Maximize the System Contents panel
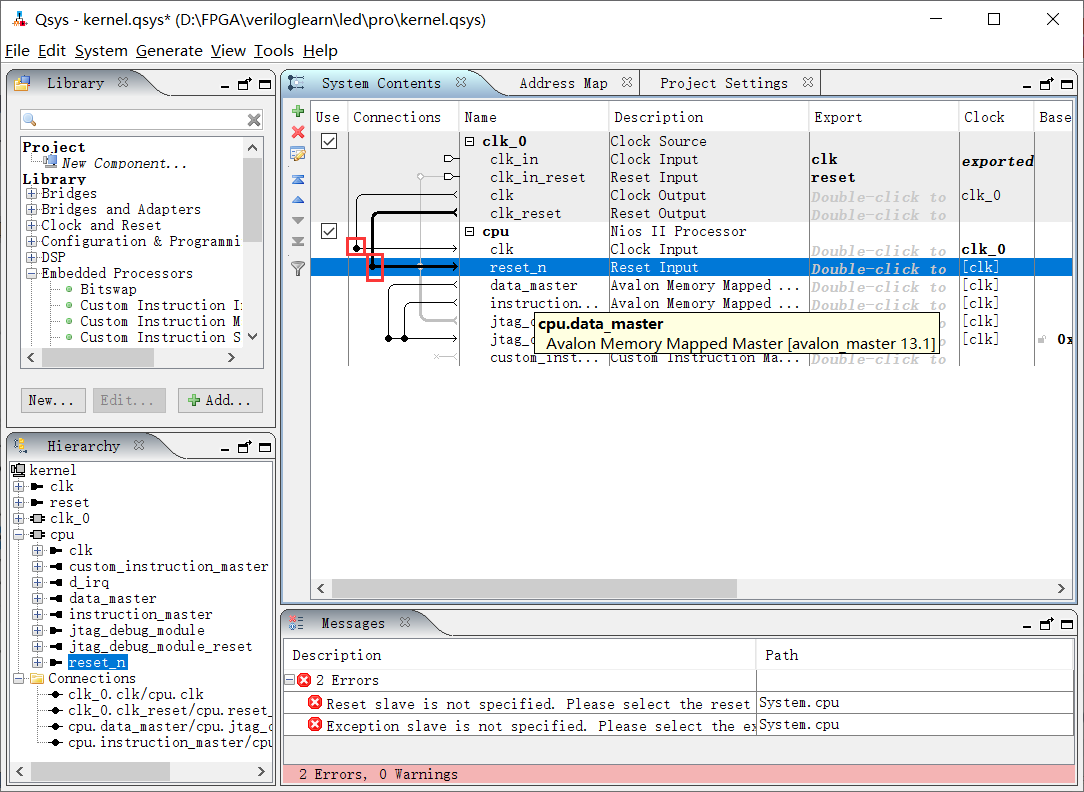 pos(1067,84)
